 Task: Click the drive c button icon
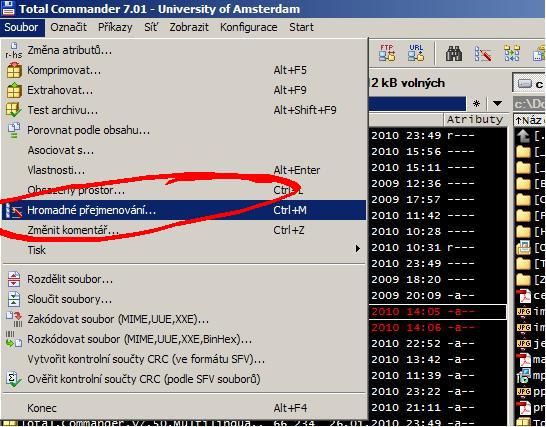tap(530, 84)
